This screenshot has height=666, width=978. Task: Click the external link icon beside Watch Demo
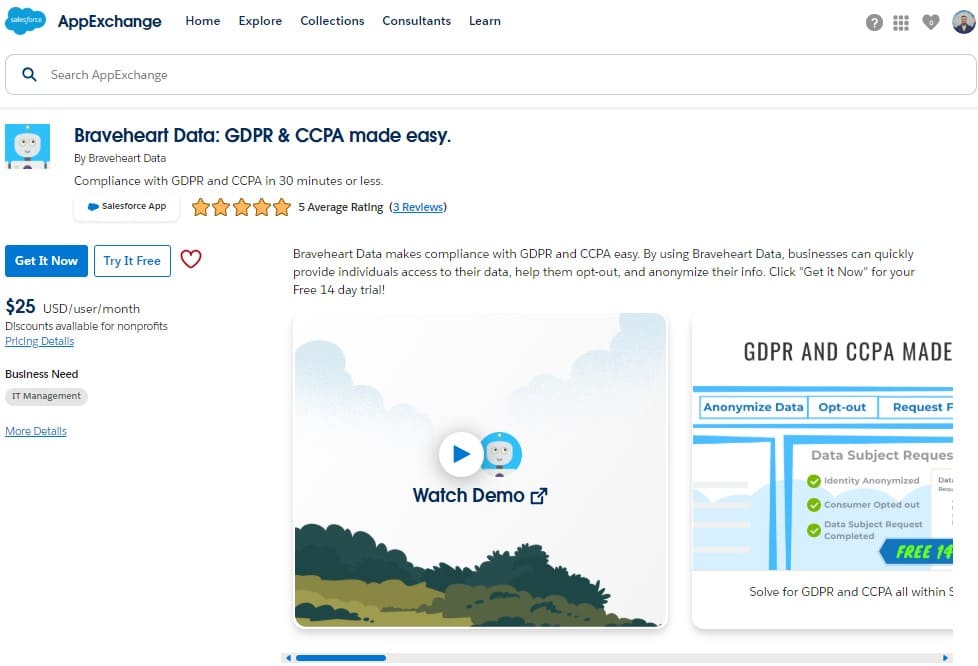coord(539,496)
